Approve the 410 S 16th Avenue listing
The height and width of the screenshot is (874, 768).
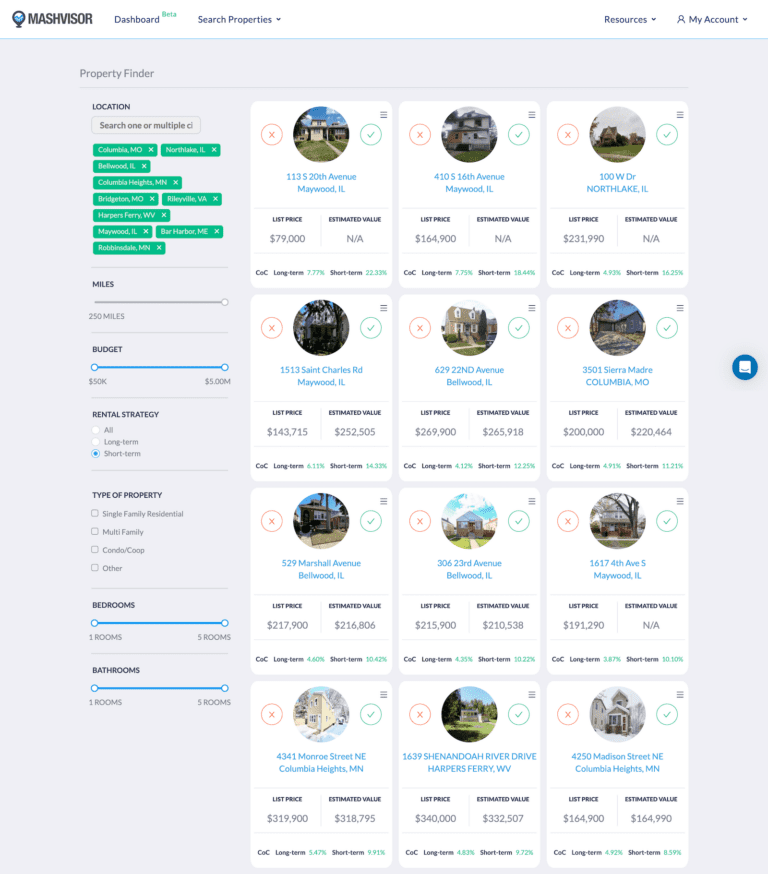[x=519, y=134]
